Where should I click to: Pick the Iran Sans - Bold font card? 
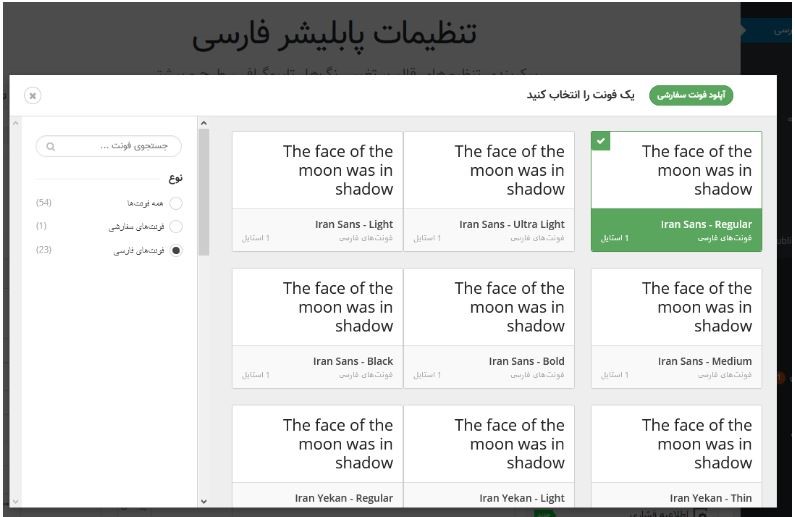pyautogui.click(x=489, y=328)
